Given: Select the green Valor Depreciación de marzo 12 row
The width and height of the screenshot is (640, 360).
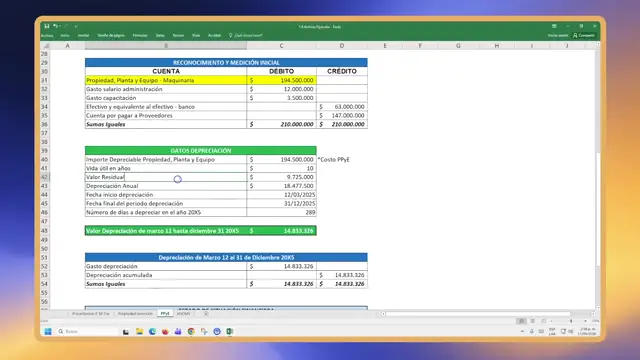Looking at the screenshot, I should pos(200,231).
